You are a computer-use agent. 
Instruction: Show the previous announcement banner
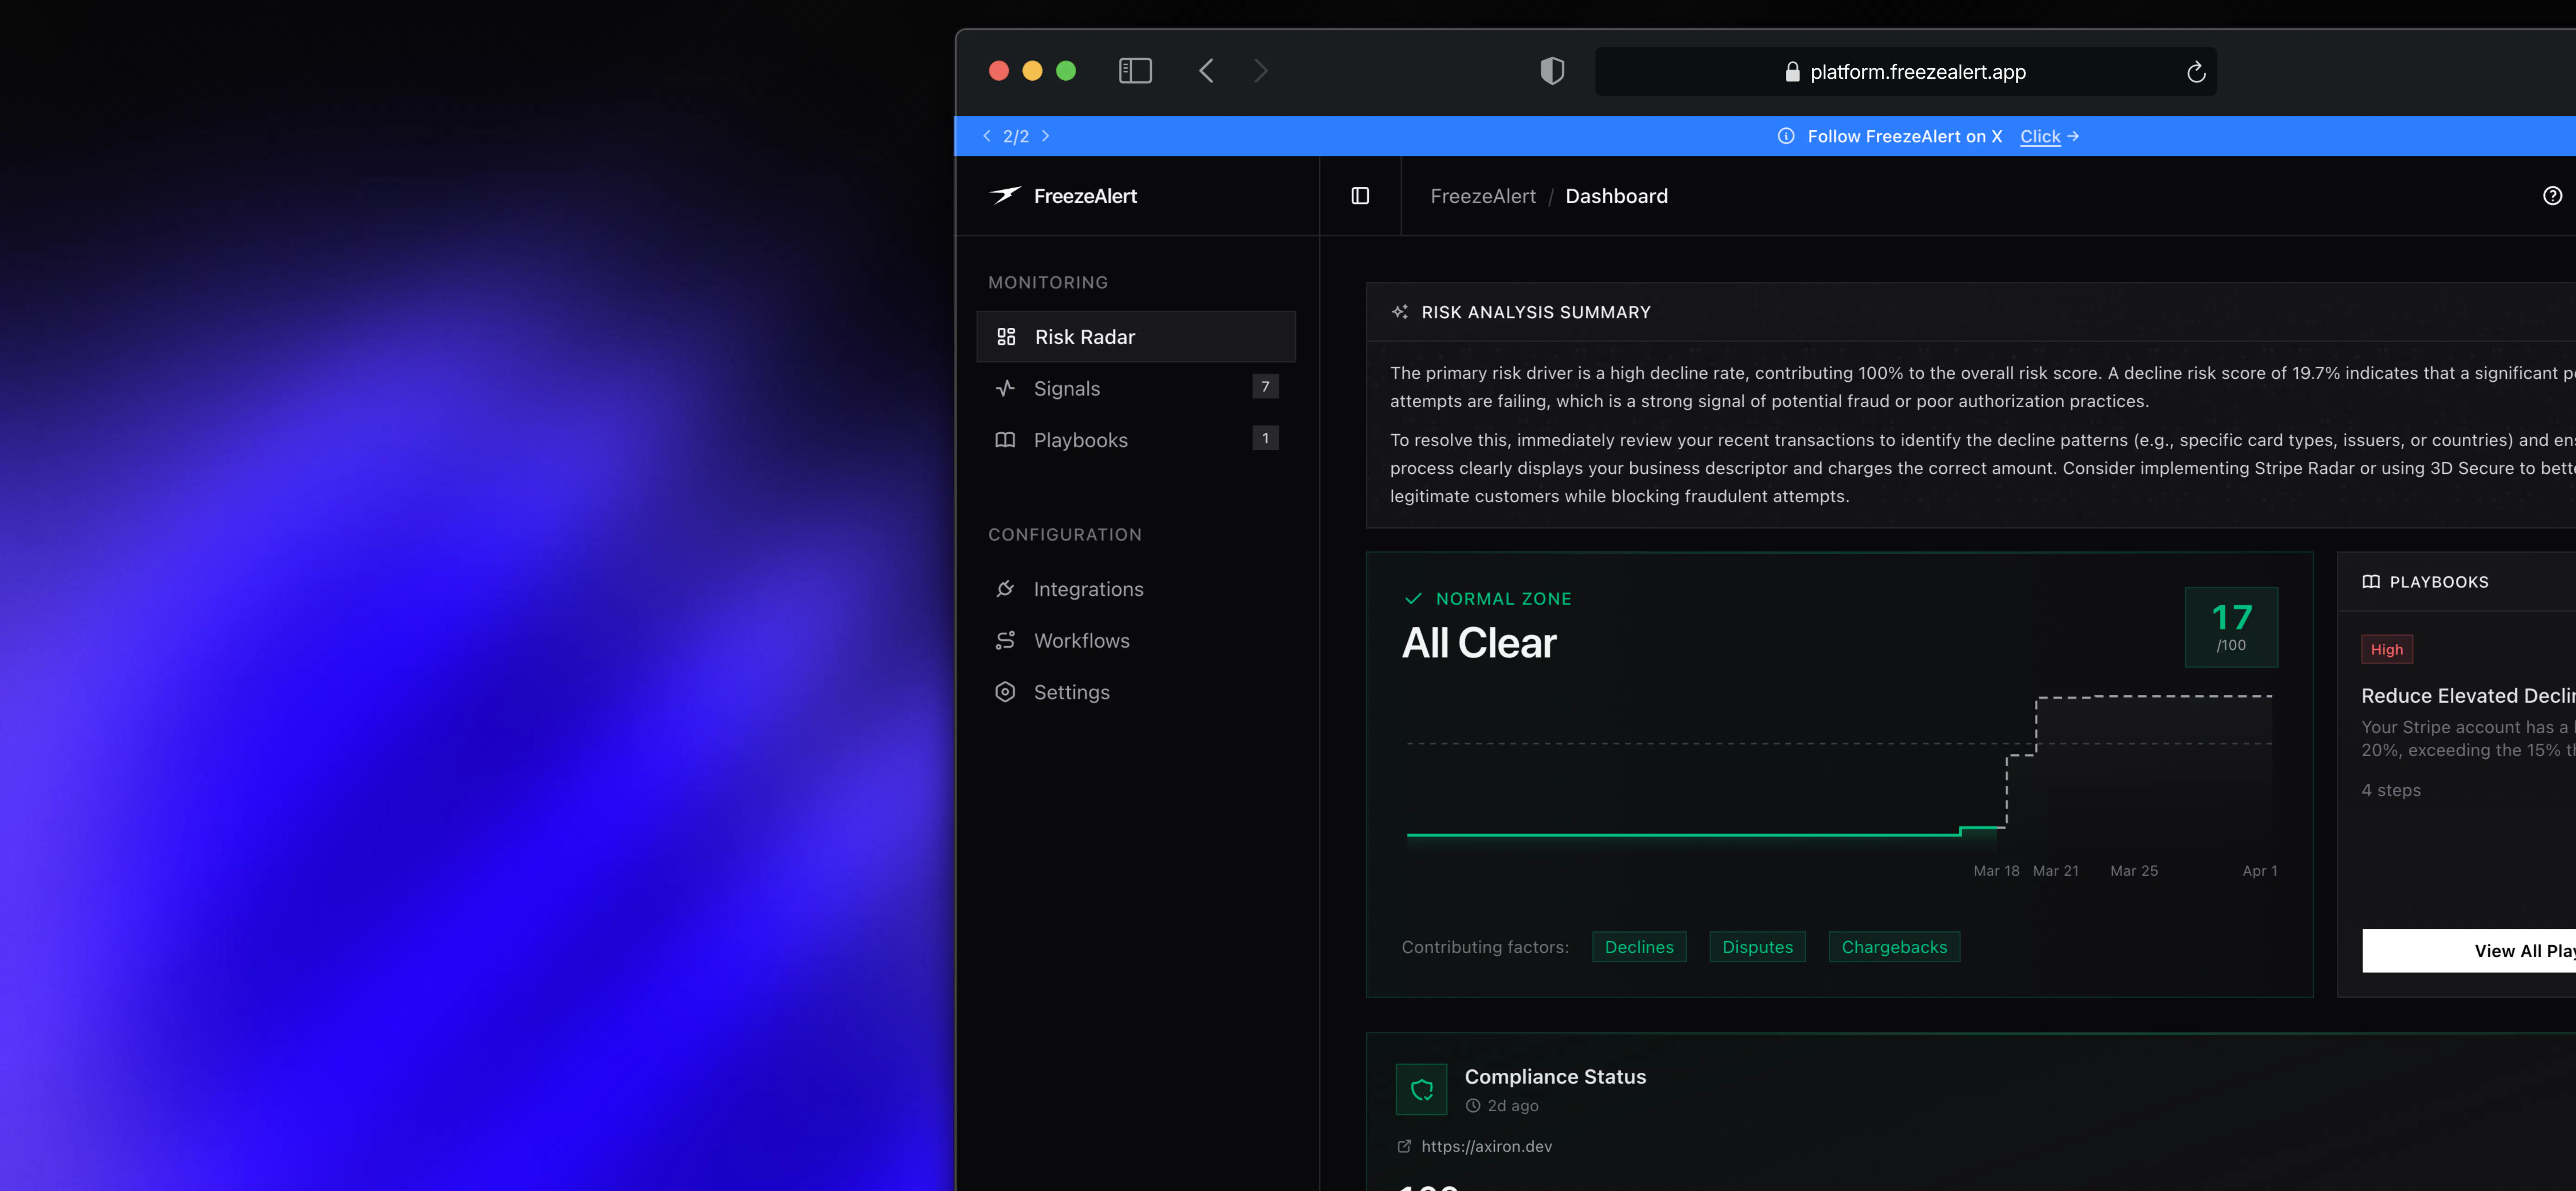click(x=987, y=136)
